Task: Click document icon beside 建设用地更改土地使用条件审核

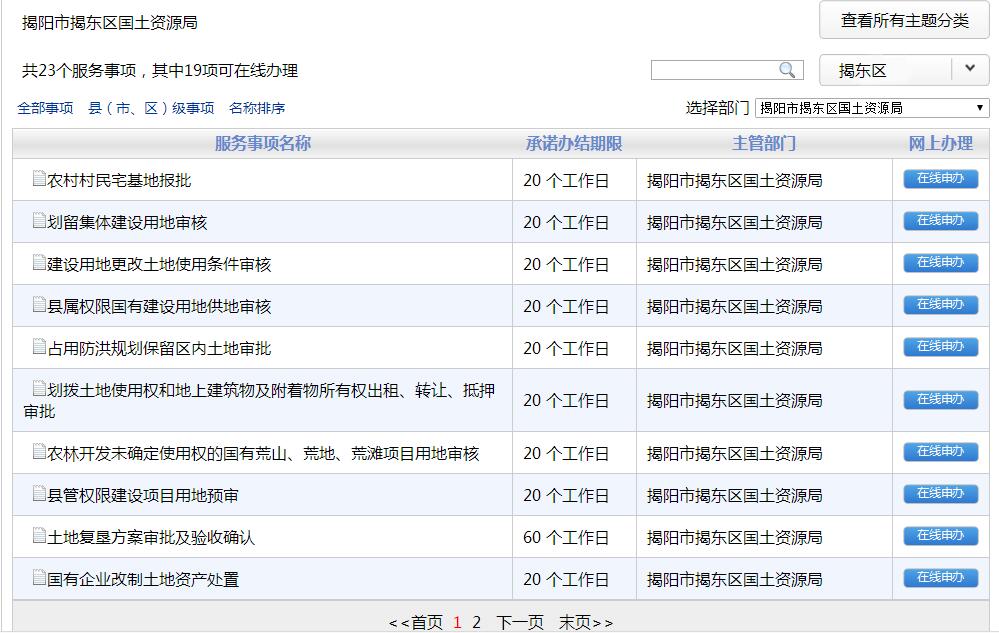Action: (40, 262)
